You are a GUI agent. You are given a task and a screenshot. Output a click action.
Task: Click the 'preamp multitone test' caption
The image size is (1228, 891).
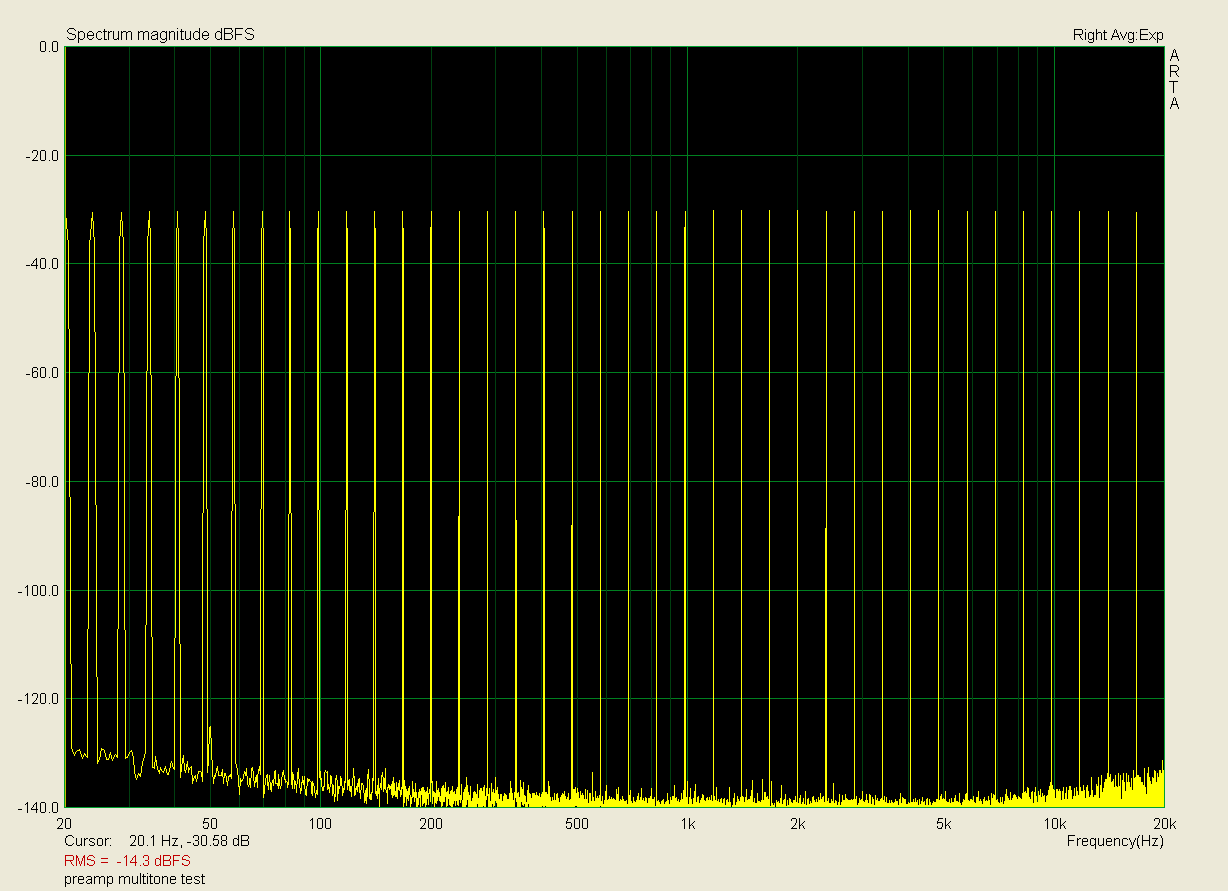[135, 879]
